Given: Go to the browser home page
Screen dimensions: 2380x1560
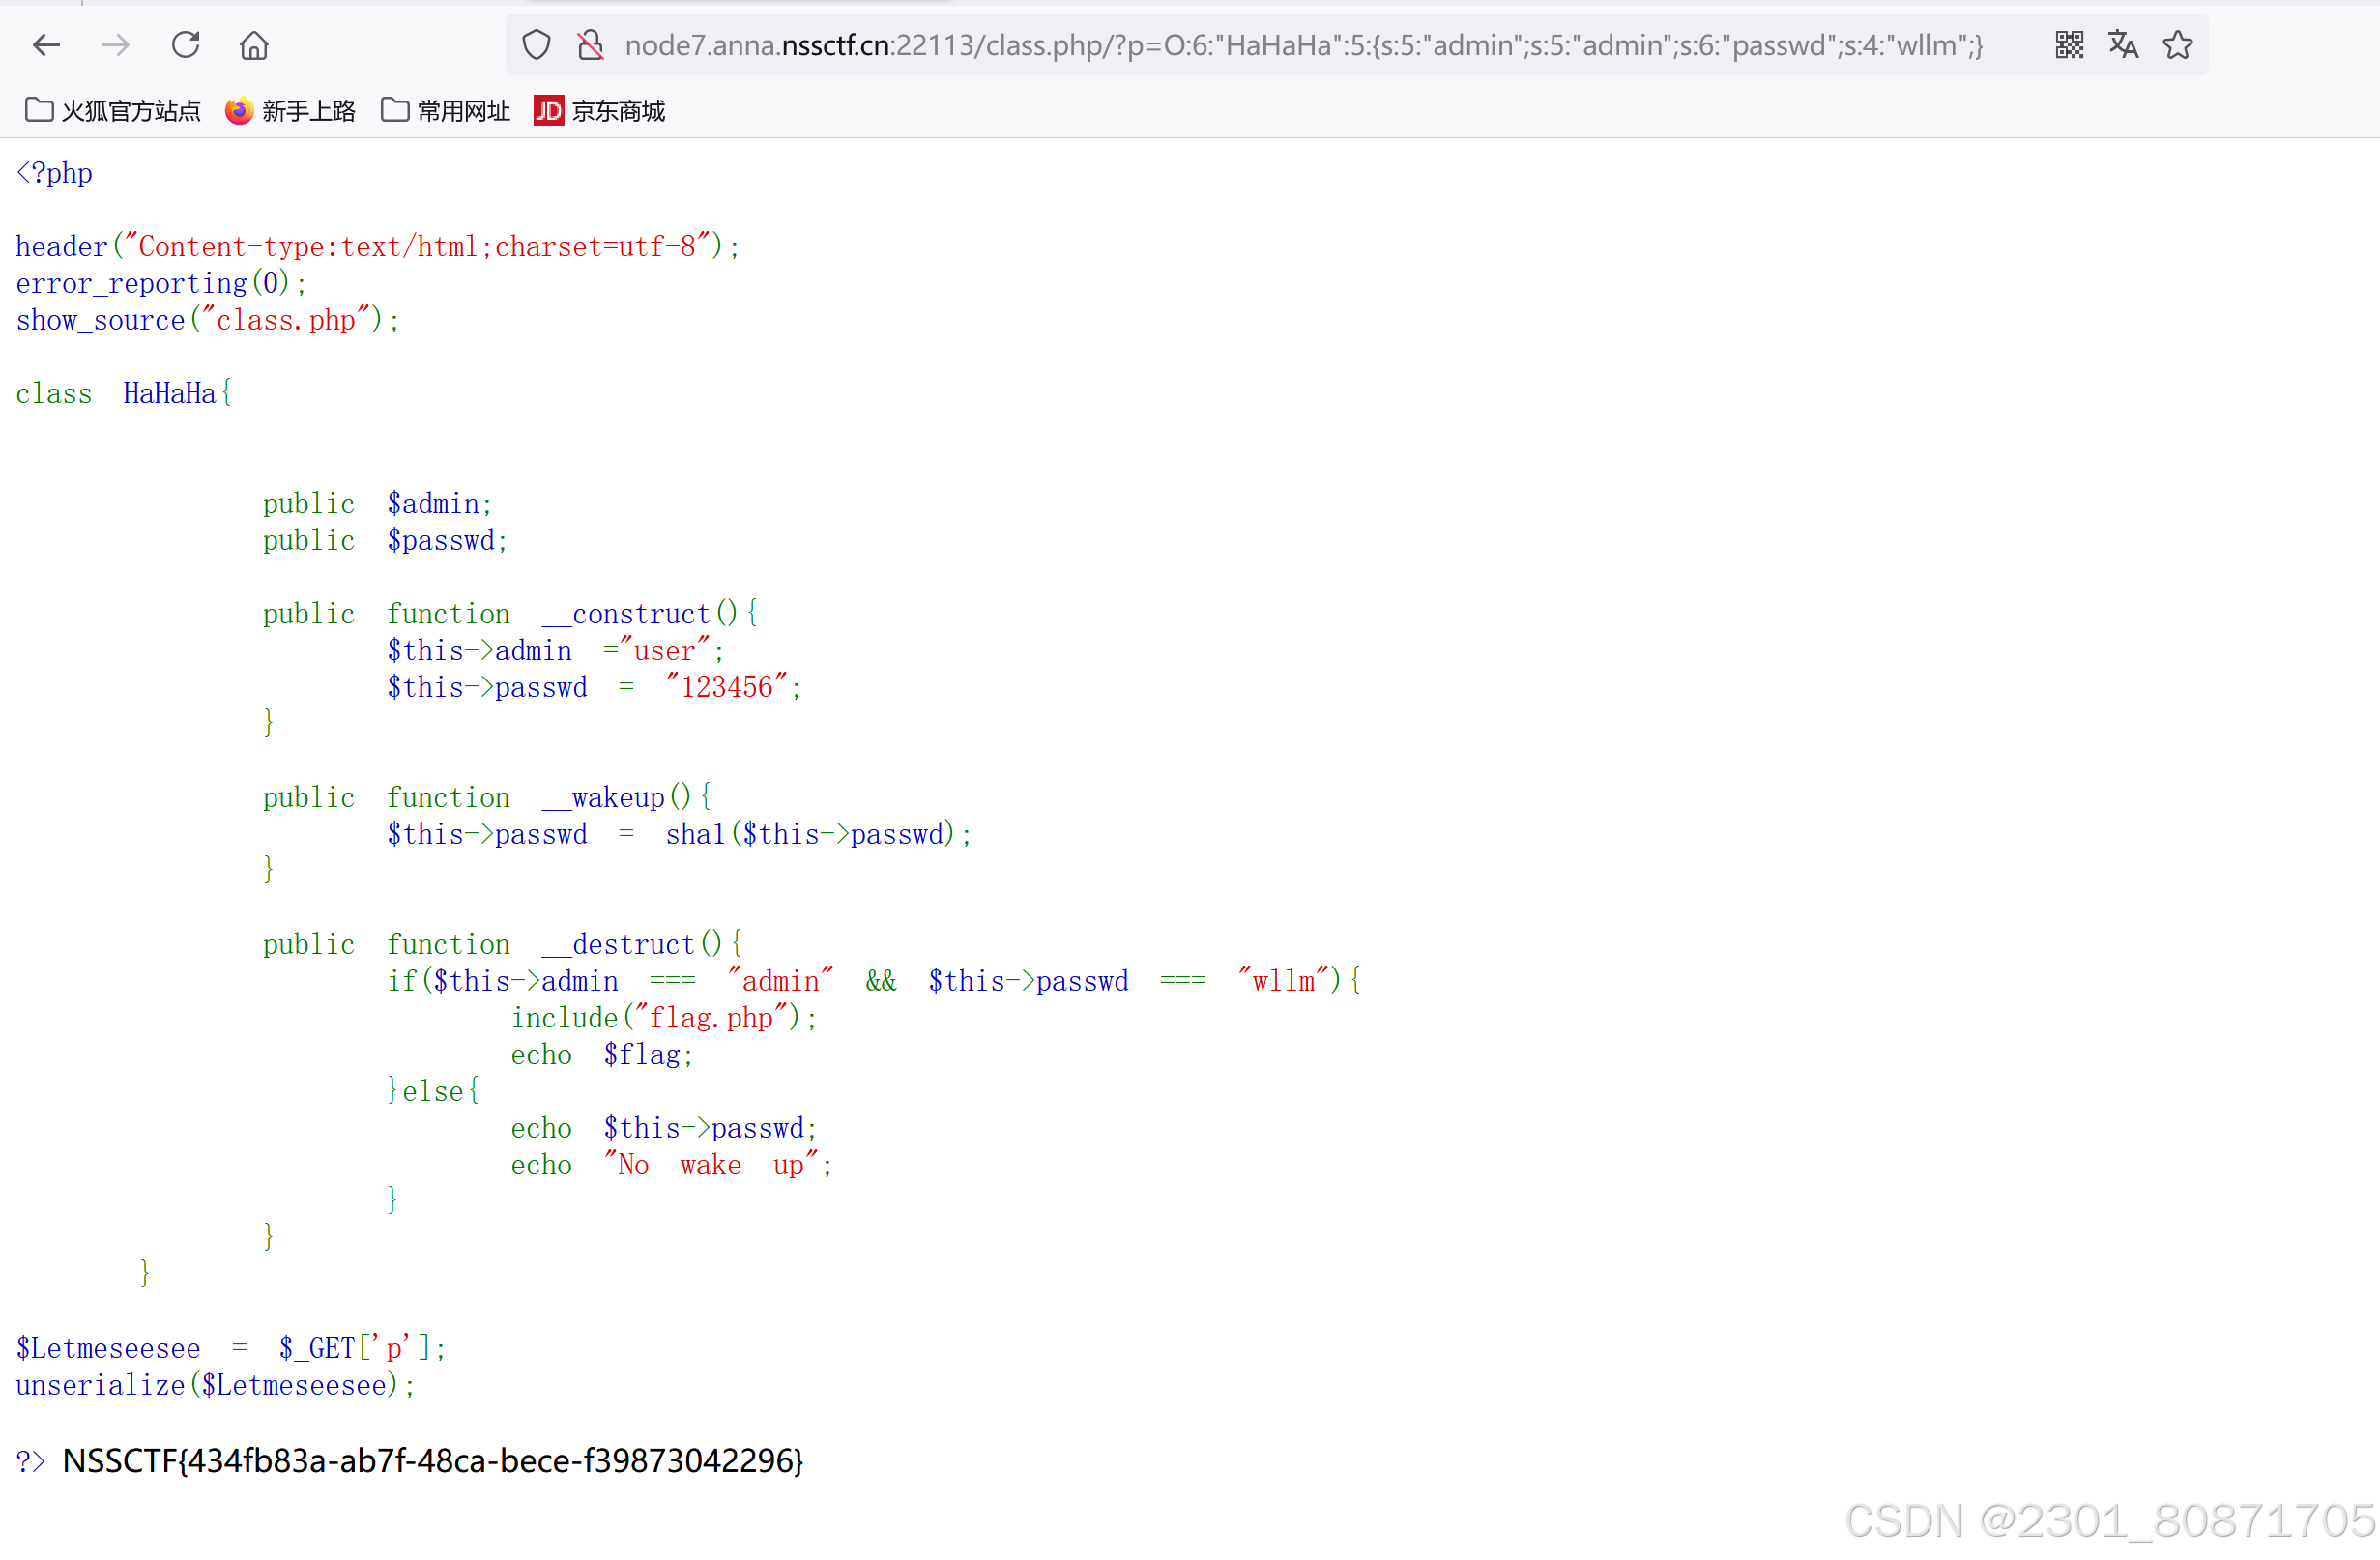Looking at the screenshot, I should (254, 45).
